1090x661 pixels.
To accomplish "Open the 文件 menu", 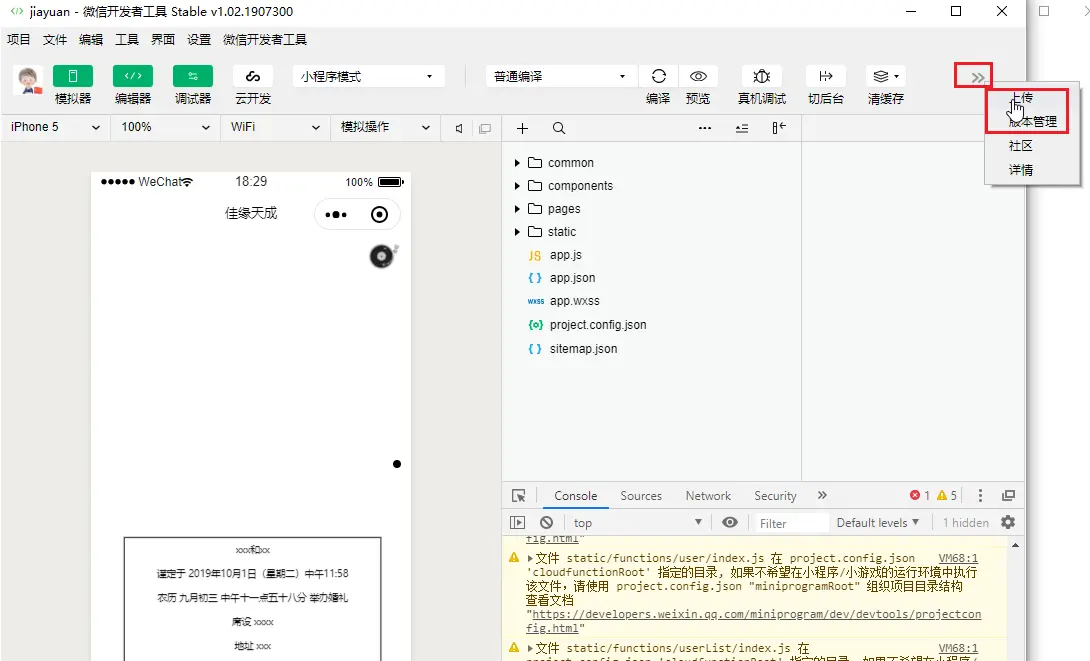I will point(55,40).
